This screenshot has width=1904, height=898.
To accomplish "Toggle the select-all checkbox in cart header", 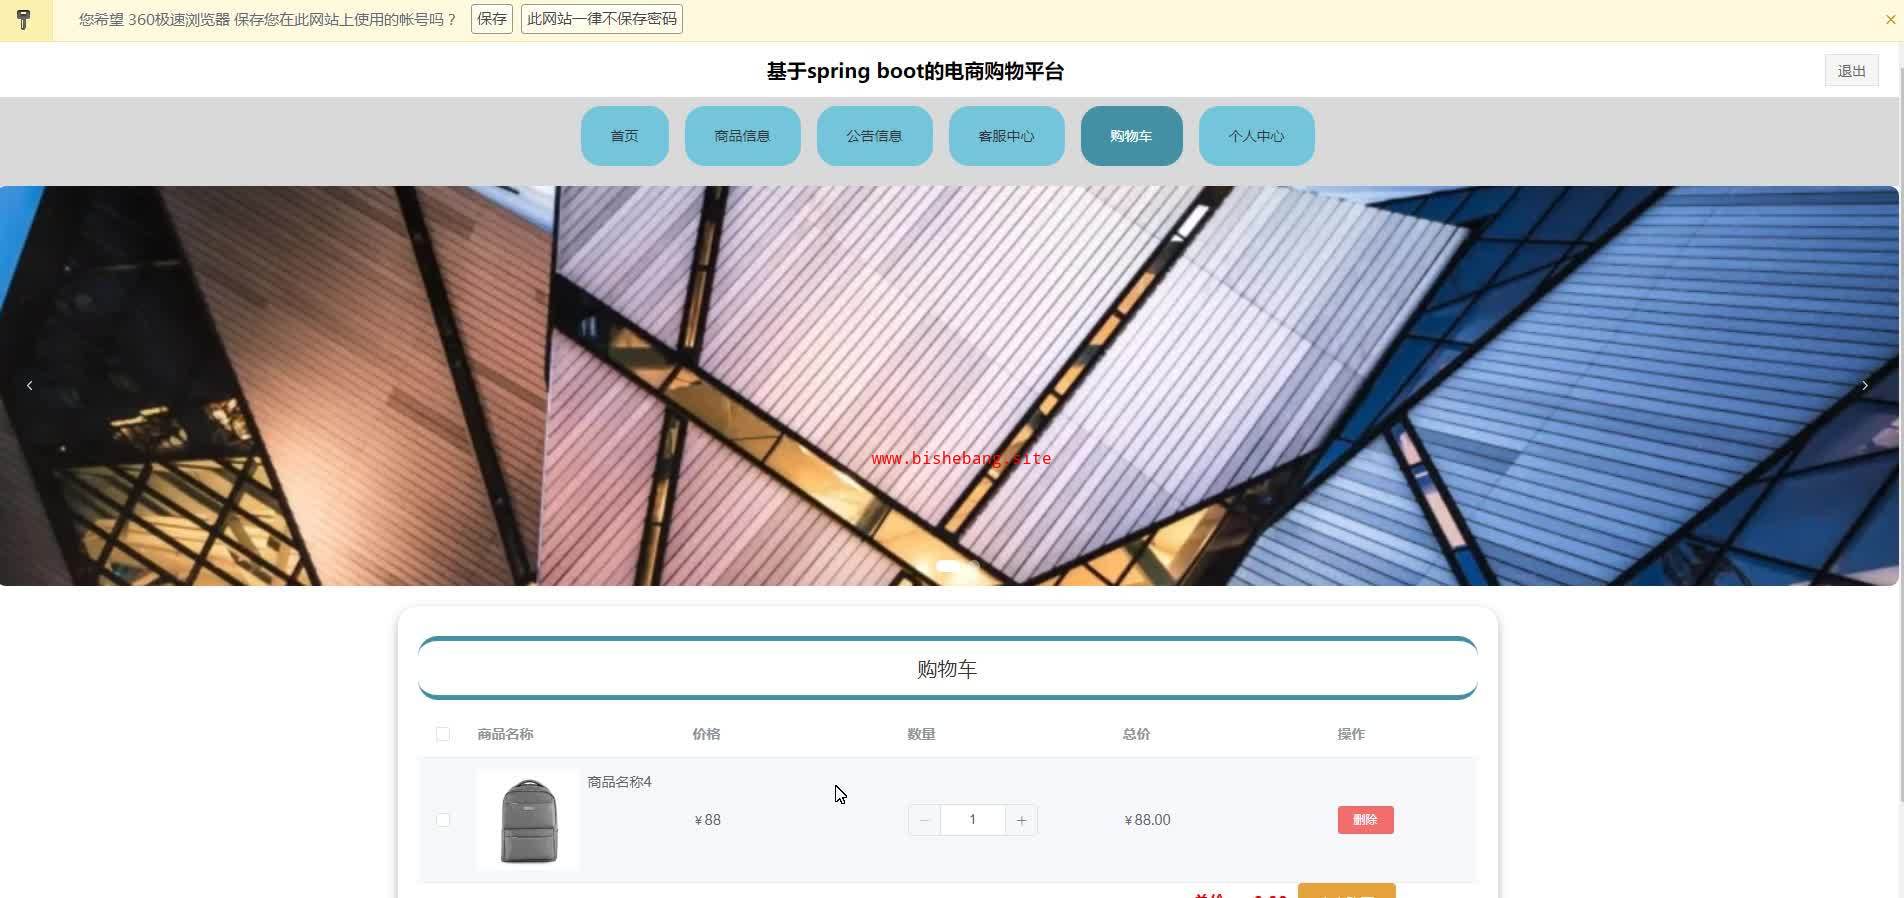I will [443, 734].
